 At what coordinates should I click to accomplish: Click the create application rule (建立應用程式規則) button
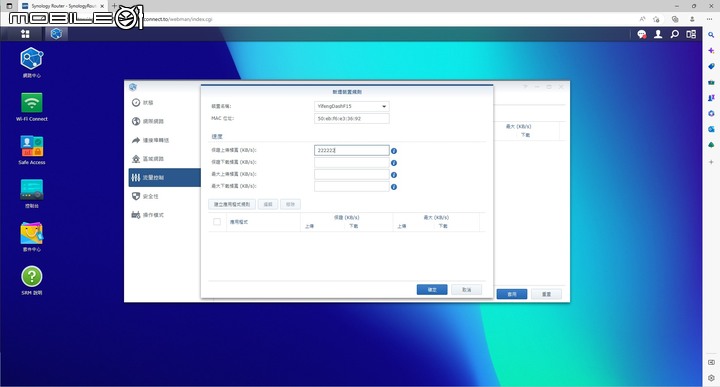pos(232,204)
